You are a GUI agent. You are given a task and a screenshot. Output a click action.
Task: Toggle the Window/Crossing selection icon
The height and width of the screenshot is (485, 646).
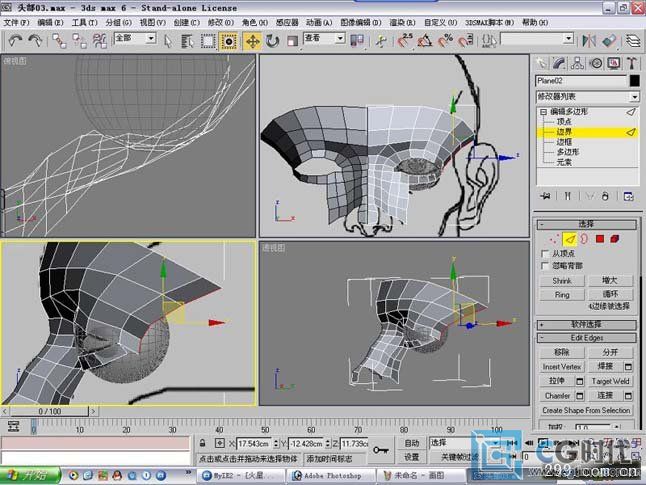click(229, 41)
